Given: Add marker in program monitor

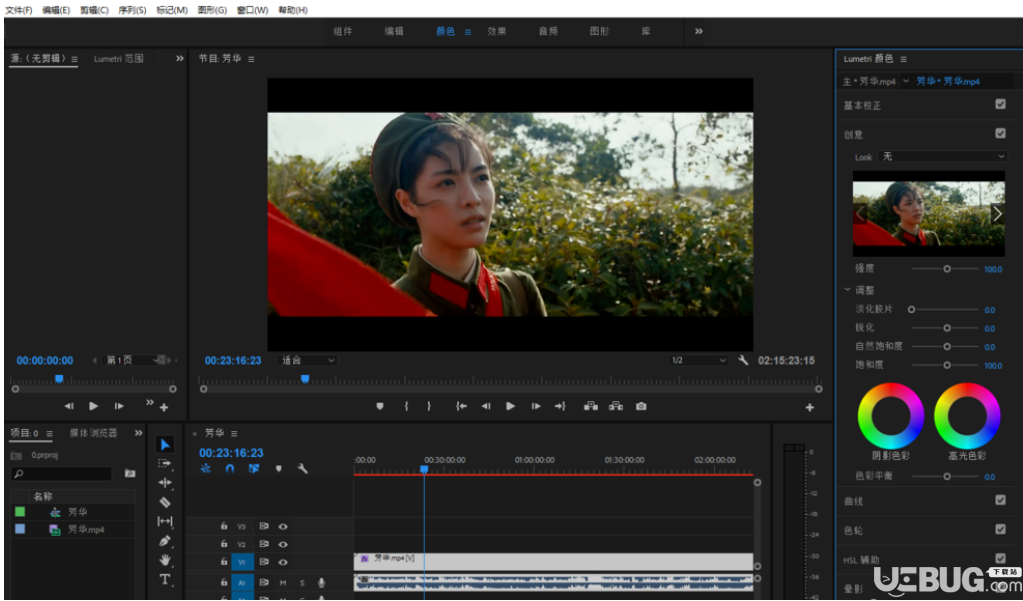Looking at the screenshot, I should point(380,406).
